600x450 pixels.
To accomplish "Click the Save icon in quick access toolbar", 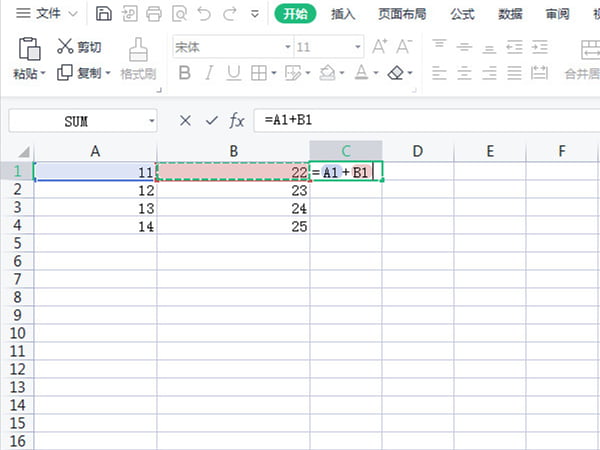I will pyautogui.click(x=105, y=14).
